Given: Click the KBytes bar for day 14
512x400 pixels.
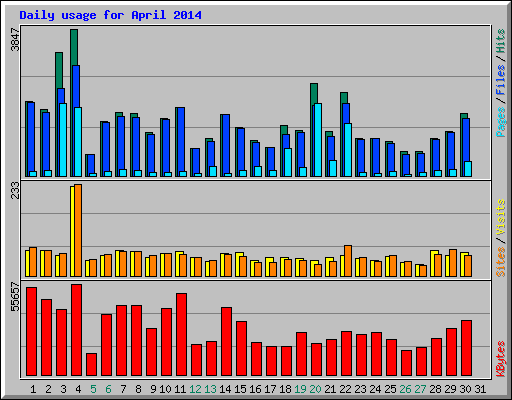Looking at the screenshot, I should (226, 341).
